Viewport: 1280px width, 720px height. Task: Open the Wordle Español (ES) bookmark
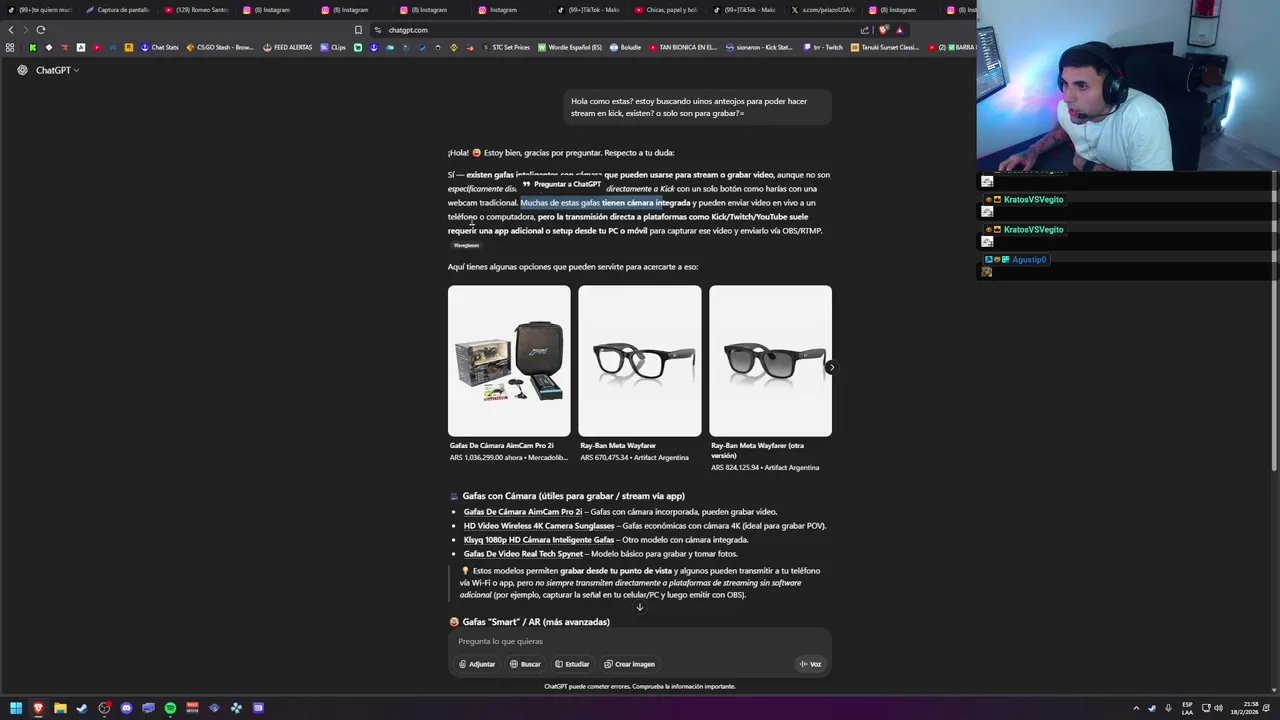coord(570,47)
